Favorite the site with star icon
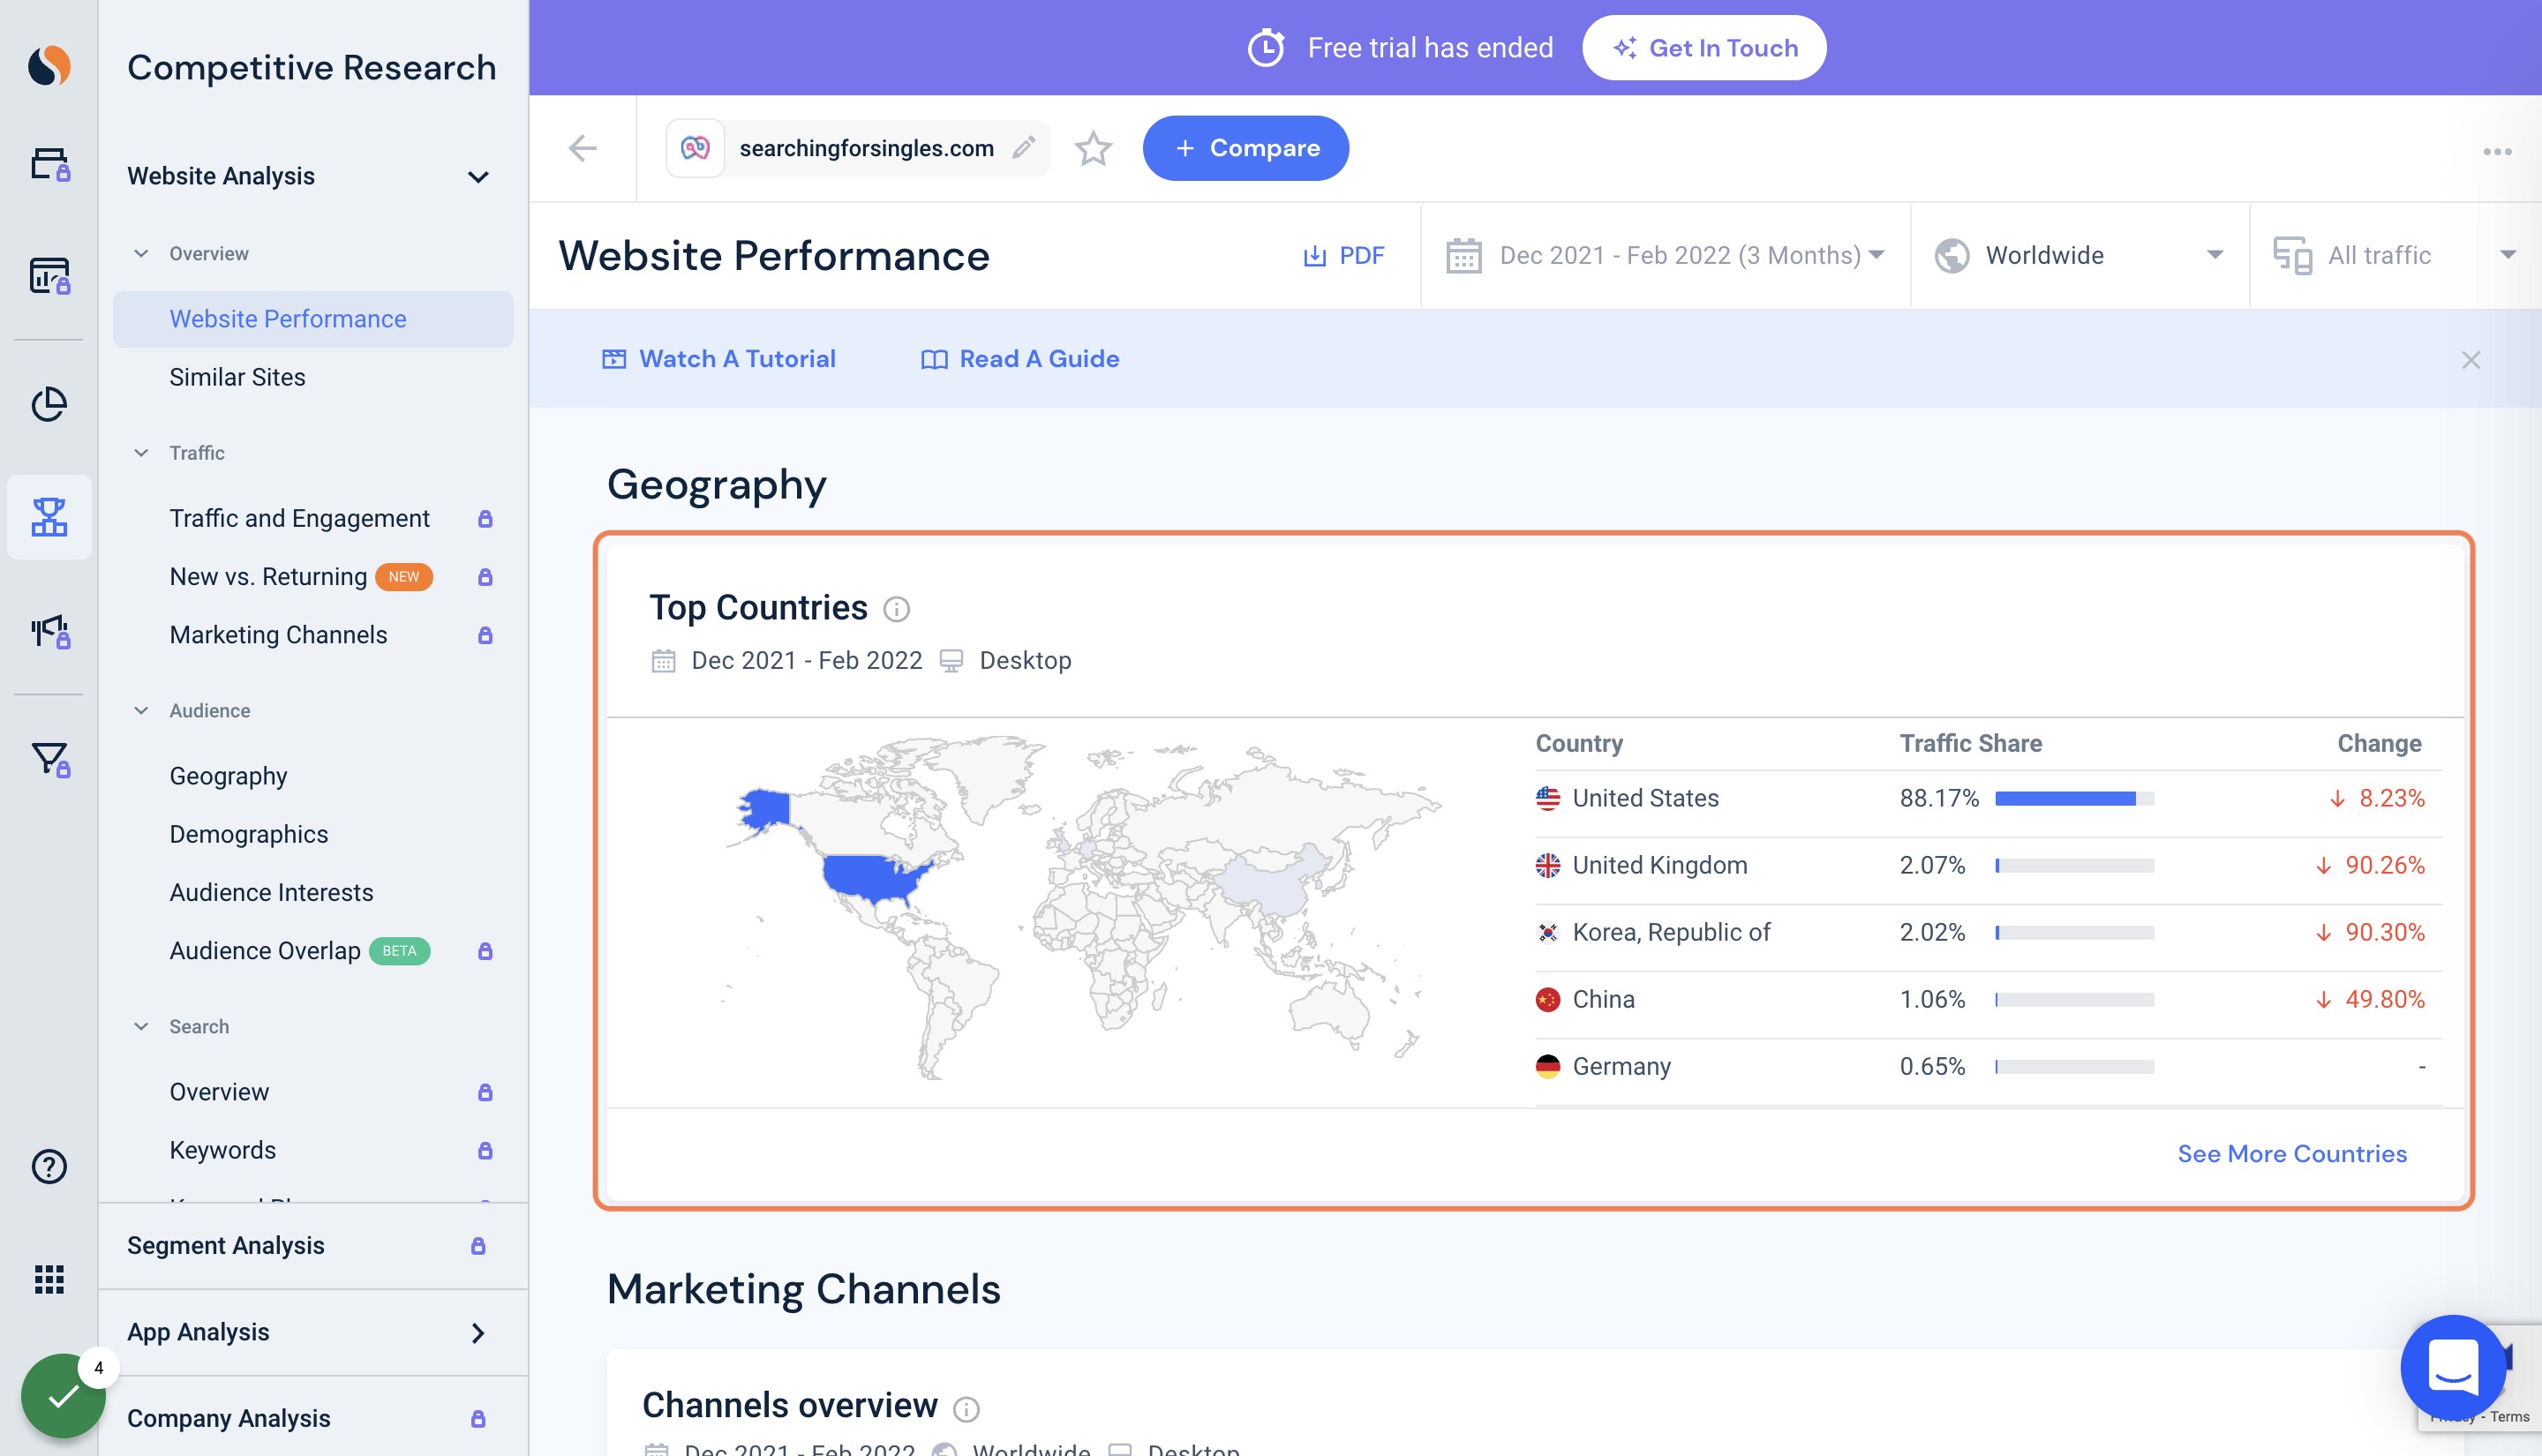The height and width of the screenshot is (1456, 2542). click(1093, 149)
